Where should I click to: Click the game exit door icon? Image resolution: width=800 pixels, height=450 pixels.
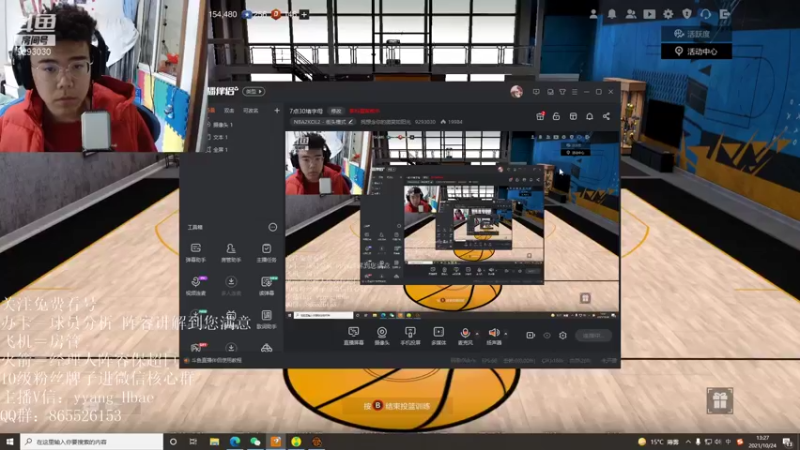pos(724,14)
